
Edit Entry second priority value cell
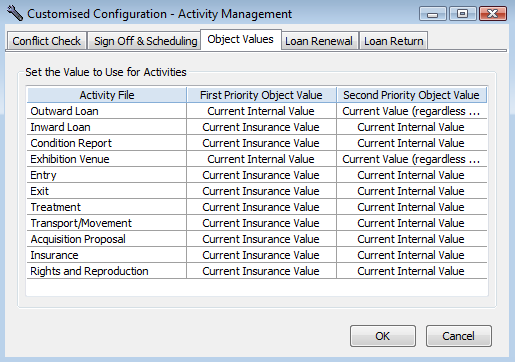(411, 175)
